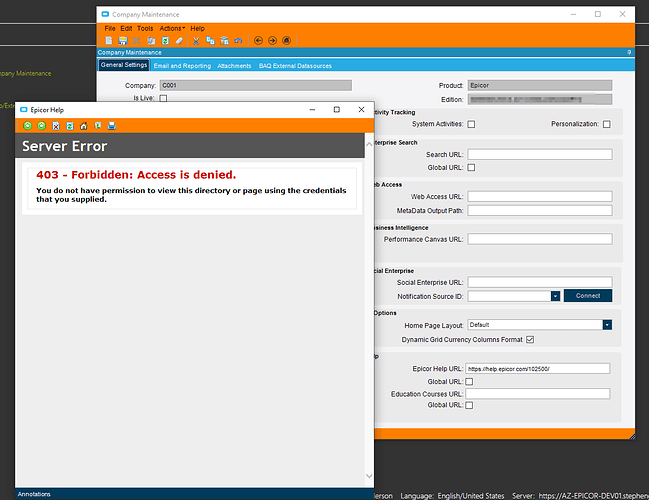Click the Stop loading red X icon in Epicor Help
This screenshot has width=649, height=500.
pyautogui.click(x=56, y=126)
